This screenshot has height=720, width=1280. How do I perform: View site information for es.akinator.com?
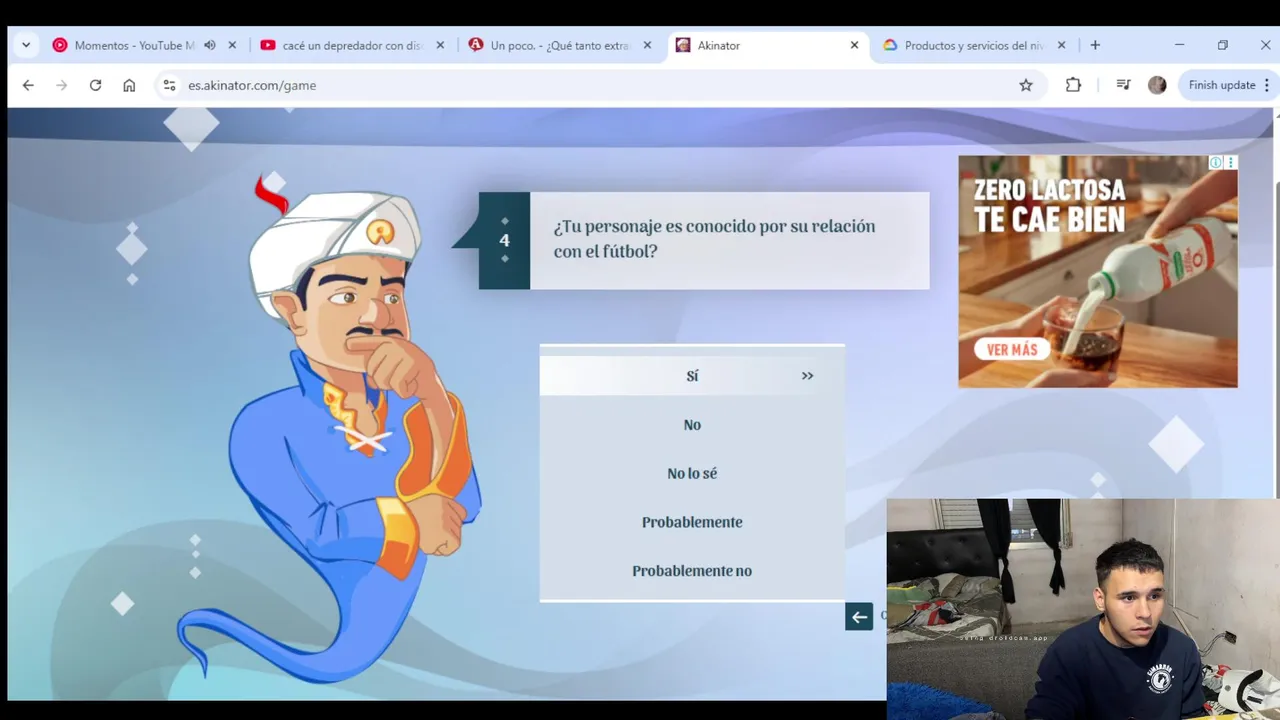169,85
